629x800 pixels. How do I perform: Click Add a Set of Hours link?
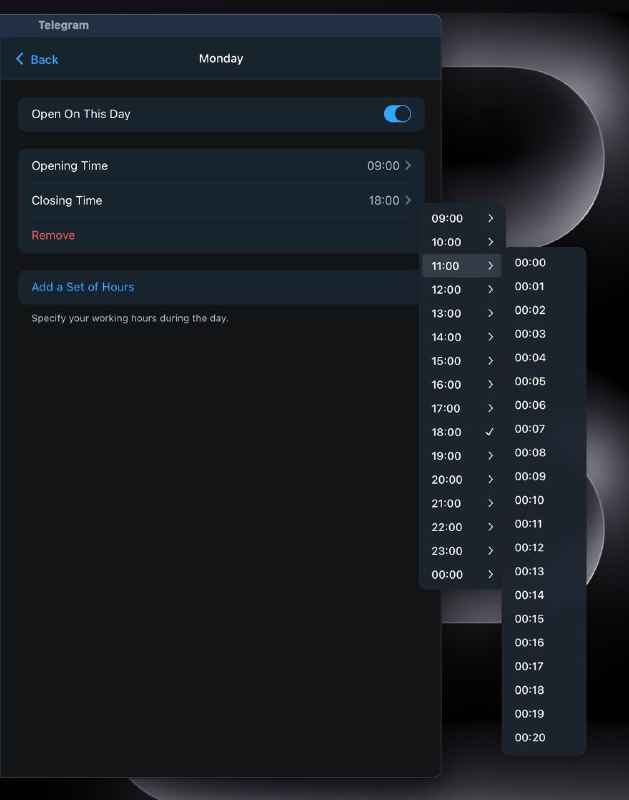pyautogui.click(x=83, y=287)
